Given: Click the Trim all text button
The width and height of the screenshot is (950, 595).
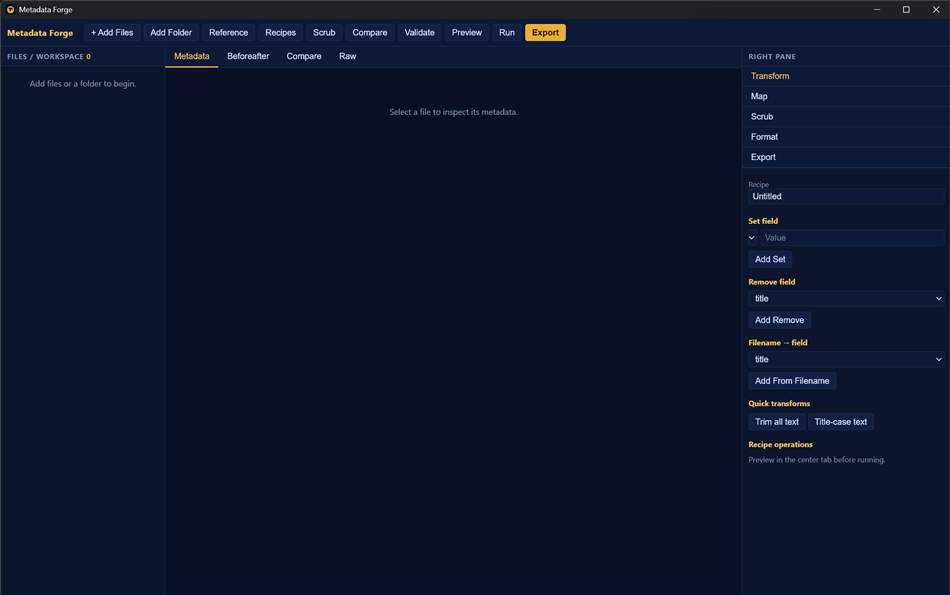Looking at the screenshot, I should click(x=777, y=422).
